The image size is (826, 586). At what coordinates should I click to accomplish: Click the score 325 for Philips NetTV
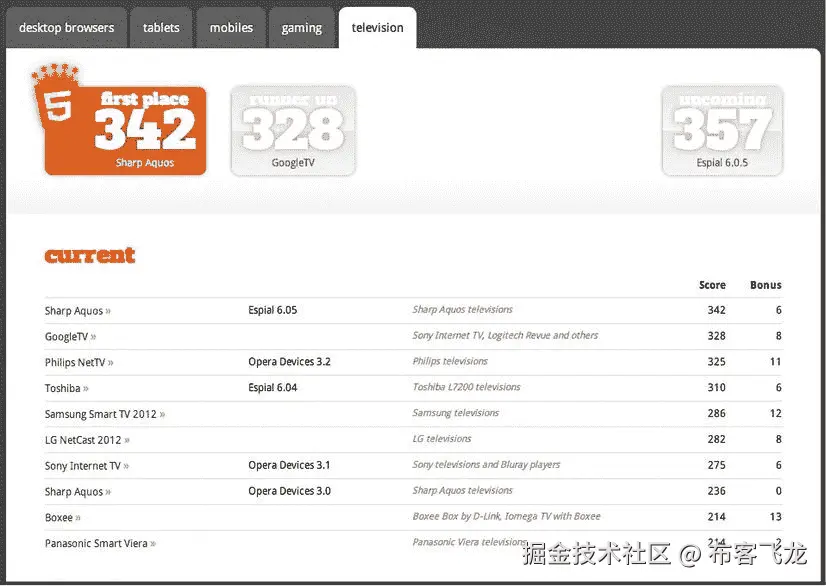pyautogui.click(x=716, y=362)
